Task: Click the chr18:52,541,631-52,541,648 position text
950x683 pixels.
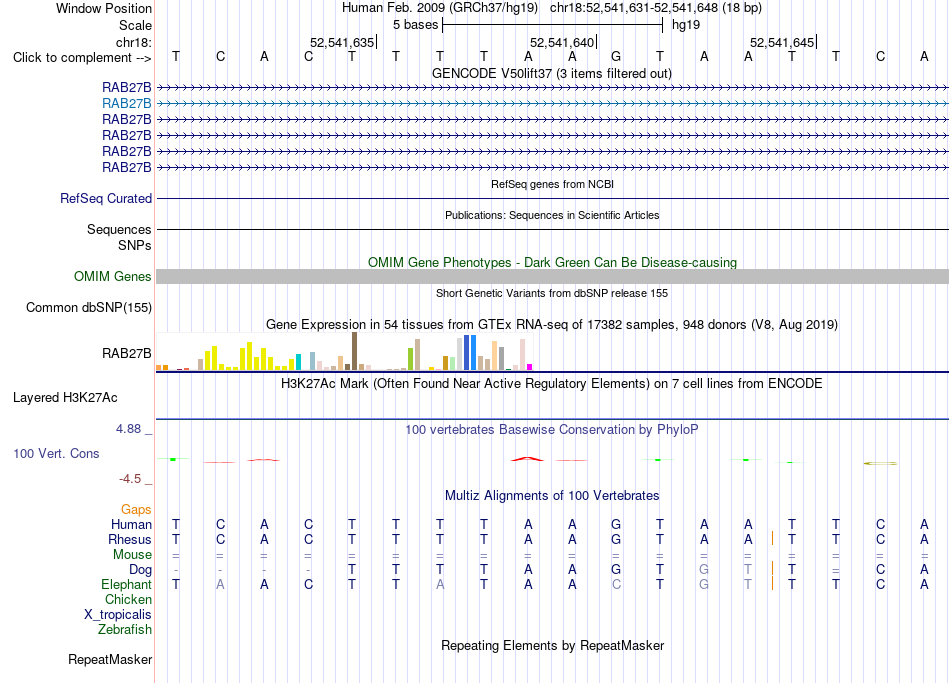Action: pyautogui.click(x=656, y=8)
